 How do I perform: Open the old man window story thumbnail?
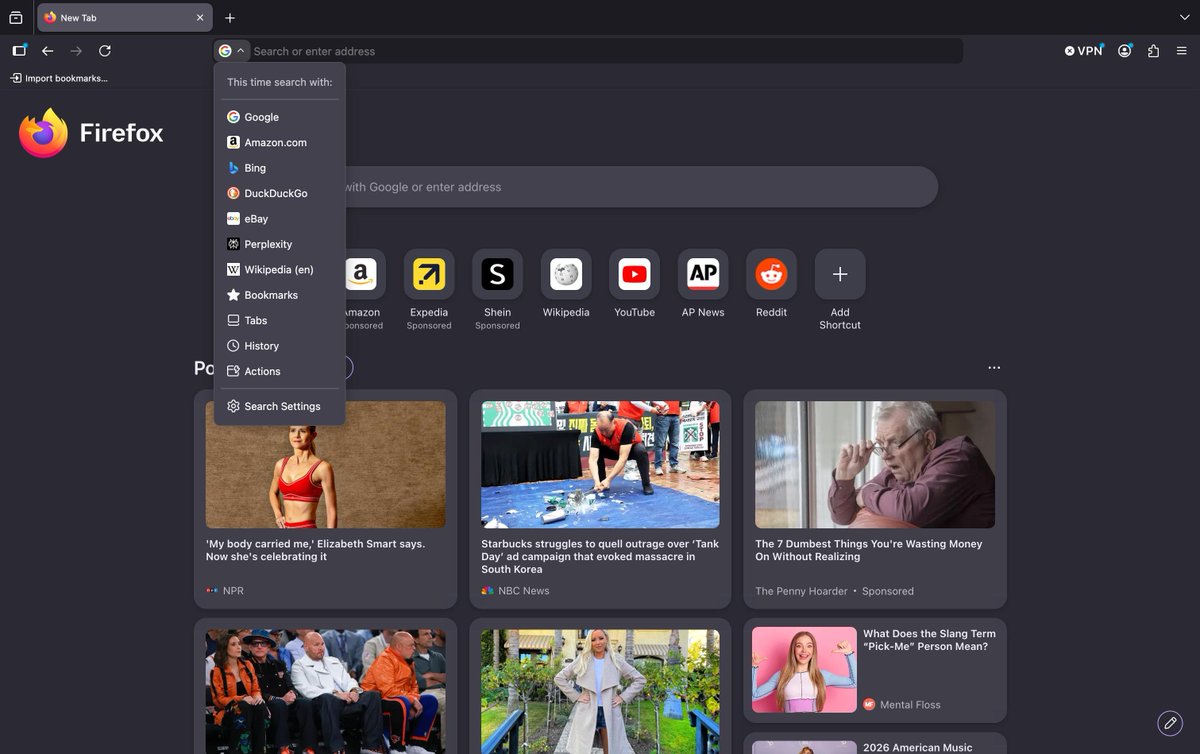875,465
